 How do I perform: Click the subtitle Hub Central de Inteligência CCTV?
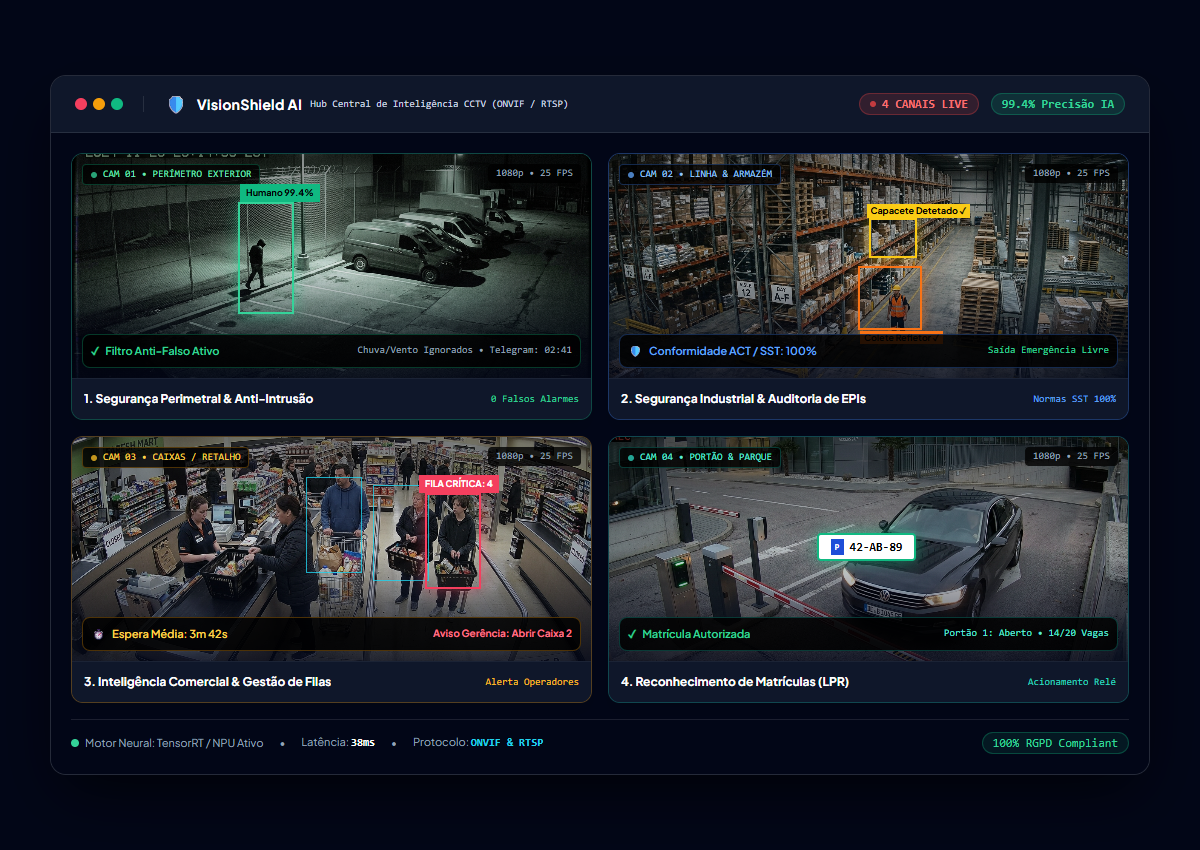coord(438,104)
